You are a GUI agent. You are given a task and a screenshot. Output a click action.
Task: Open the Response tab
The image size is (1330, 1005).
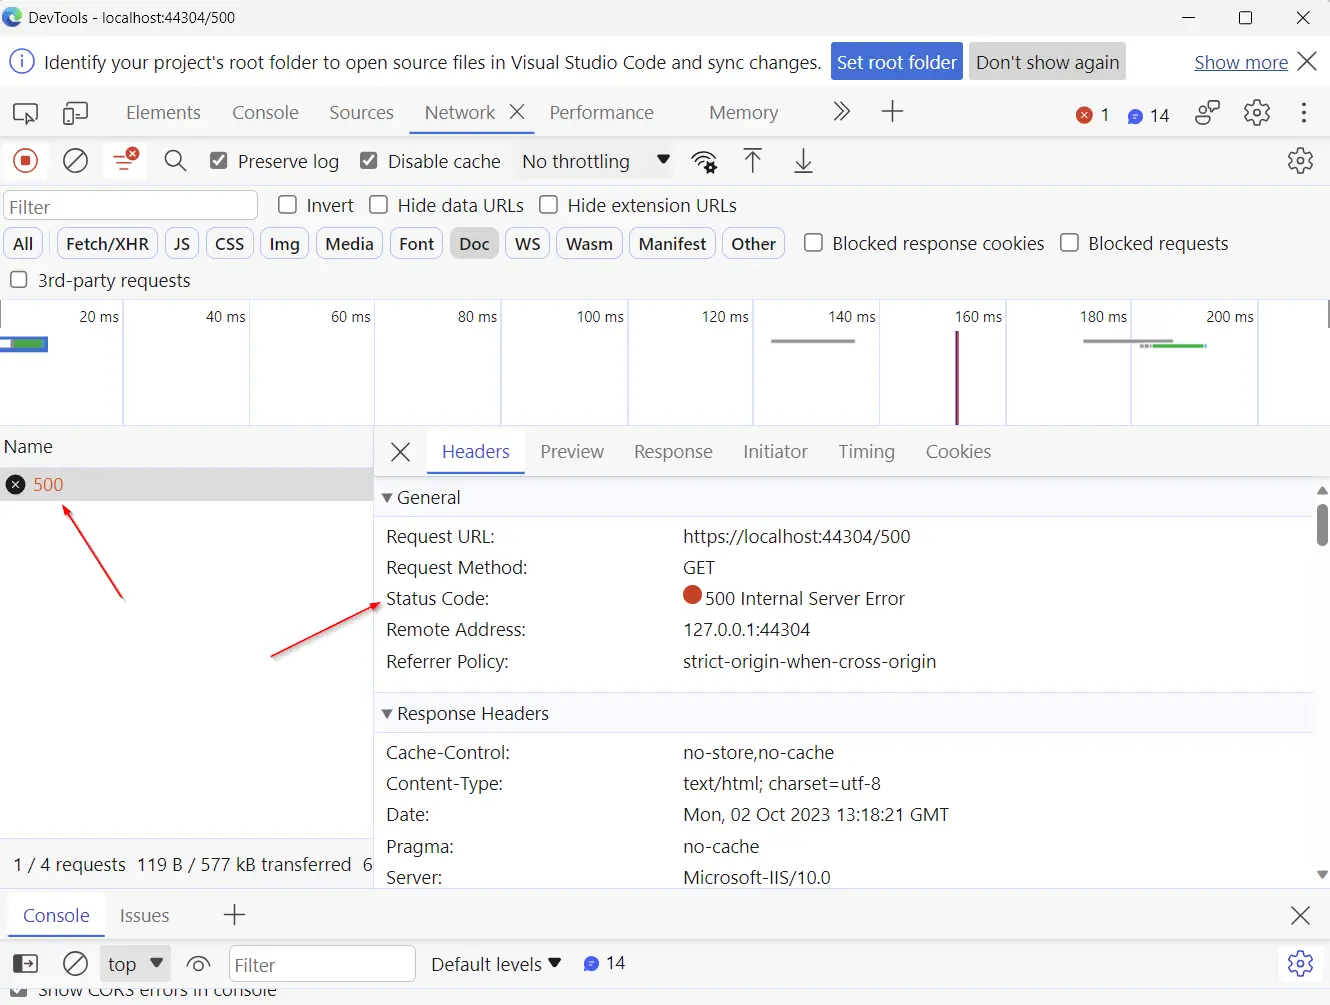pyautogui.click(x=673, y=452)
